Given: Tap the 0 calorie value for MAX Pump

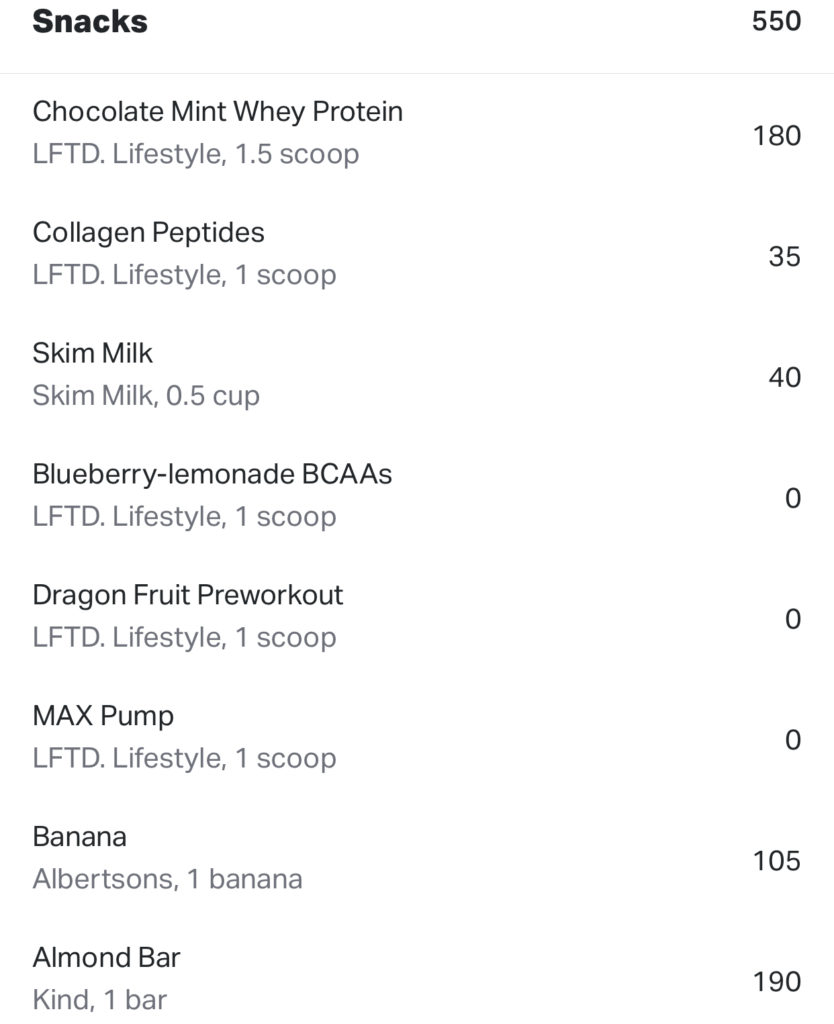Looking at the screenshot, I should pyautogui.click(x=793, y=740).
